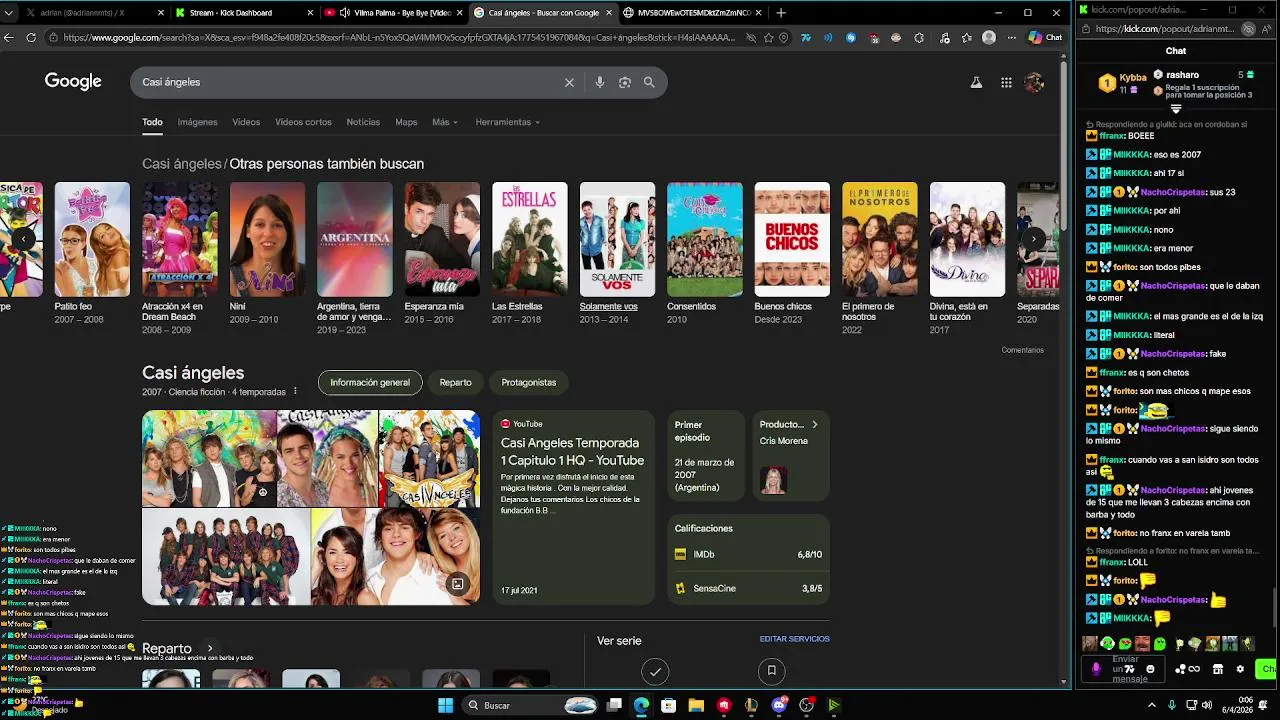Bookmark this page with the star icon
This screenshot has height=720, width=1280.
(x=769, y=38)
